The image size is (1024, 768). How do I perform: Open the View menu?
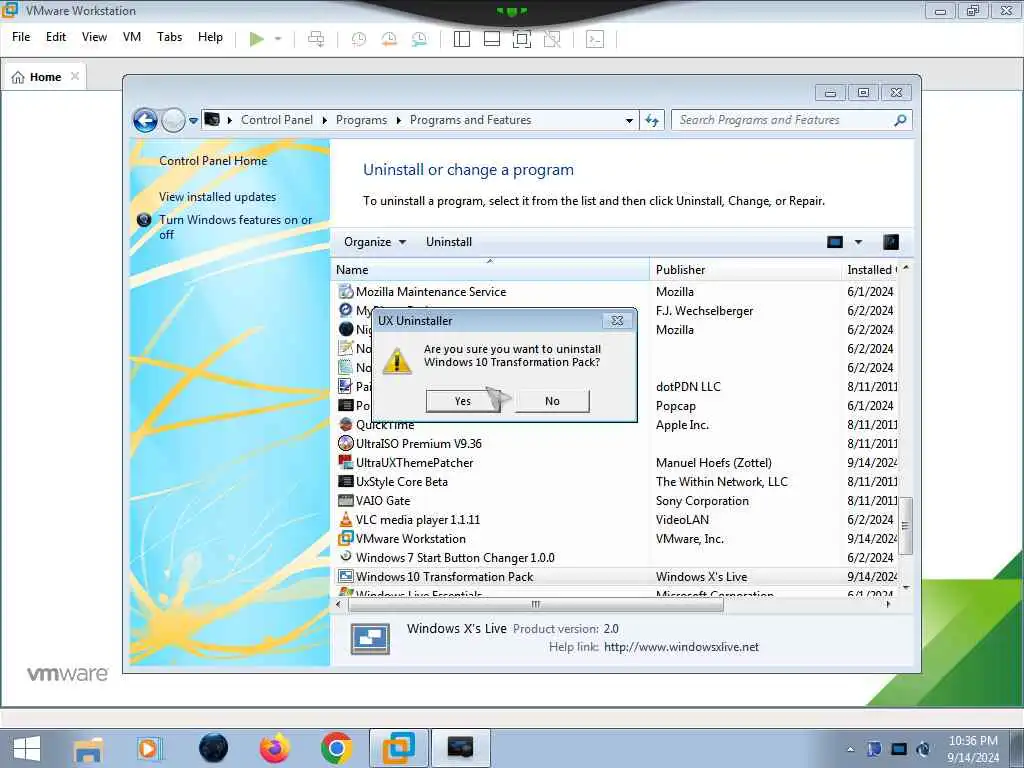tap(94, 37)
